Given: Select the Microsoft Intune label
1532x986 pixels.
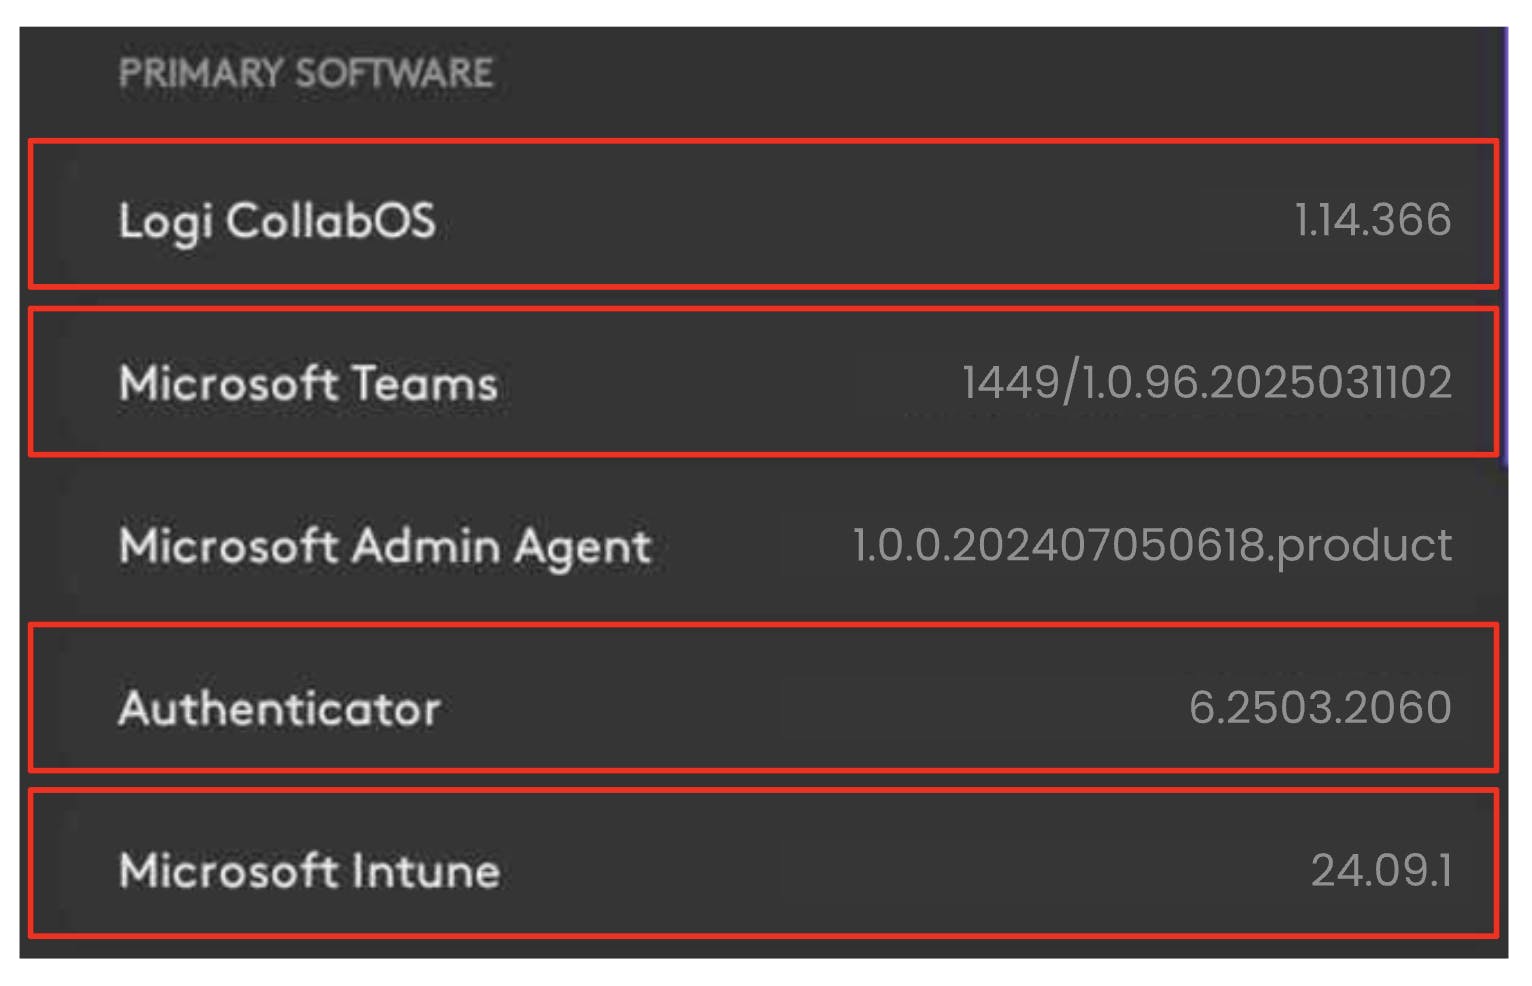Looking at the screenshot, I should click(x=309, y=871).
